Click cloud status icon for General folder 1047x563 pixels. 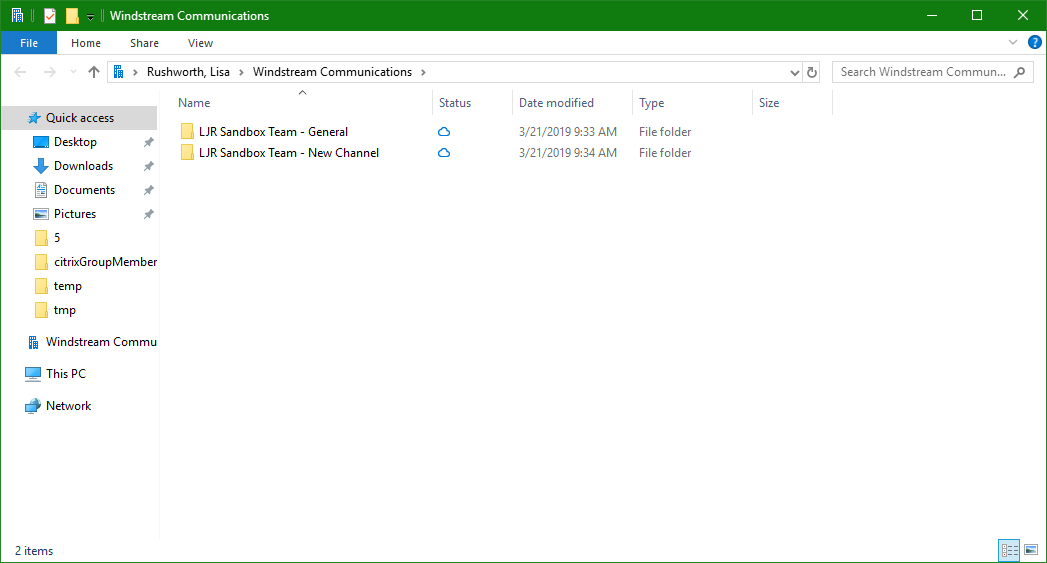pos(443,132)
